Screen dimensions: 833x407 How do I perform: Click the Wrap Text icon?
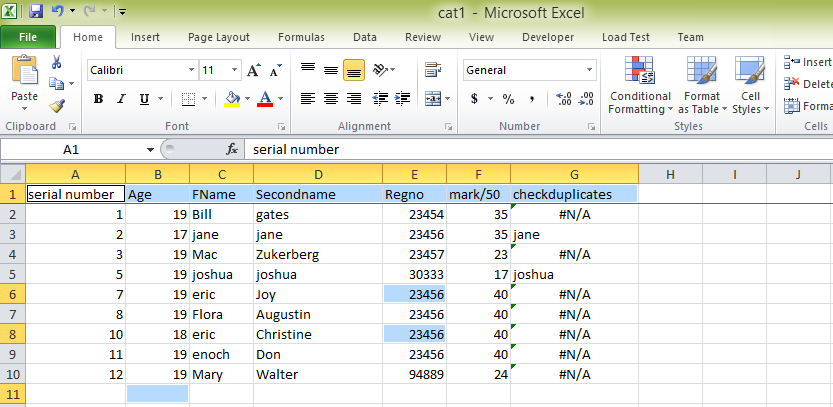[433, 70]
